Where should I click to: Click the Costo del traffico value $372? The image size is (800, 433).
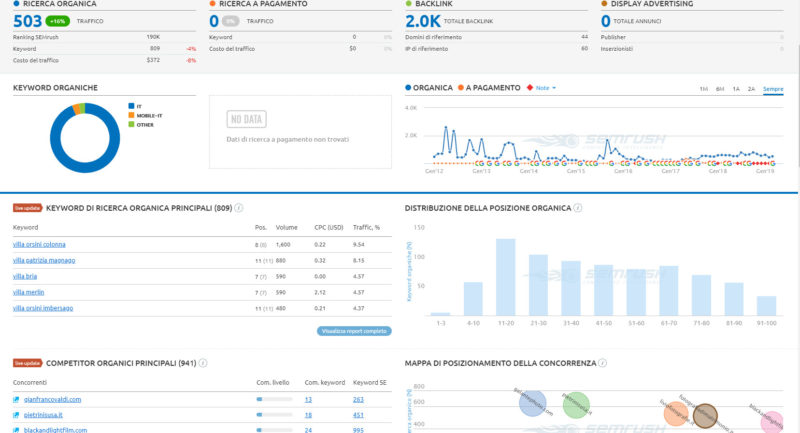click(x=153, y=60)
